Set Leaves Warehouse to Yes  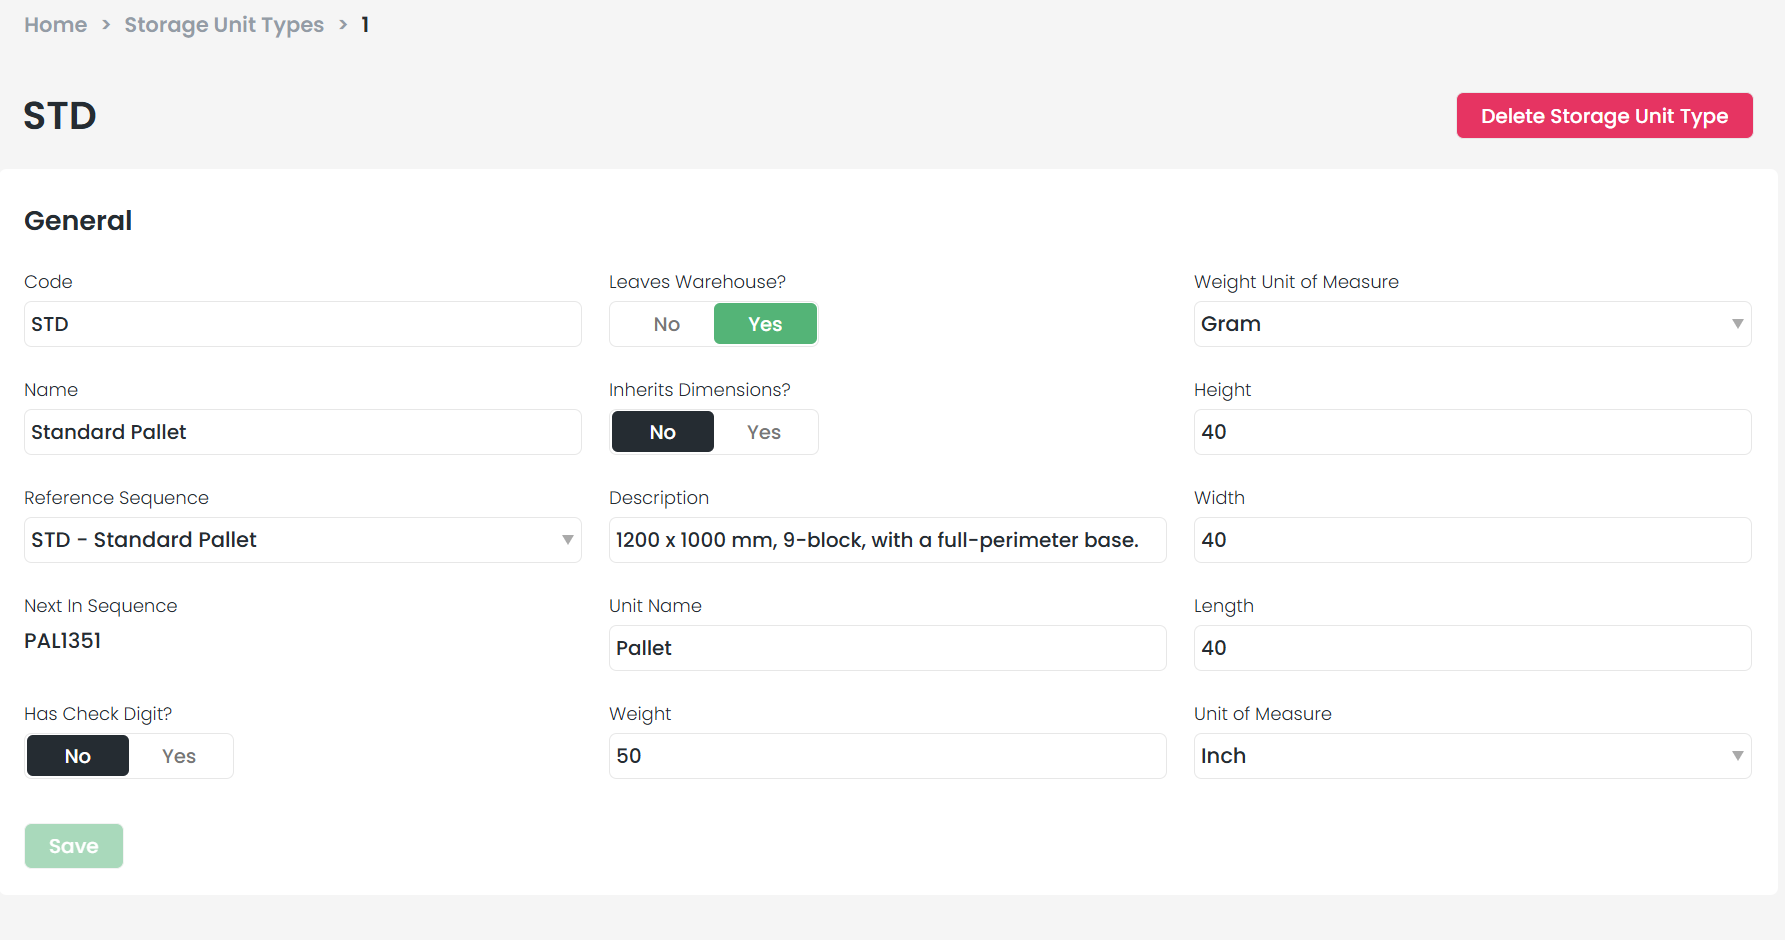[x=765, y=324]
